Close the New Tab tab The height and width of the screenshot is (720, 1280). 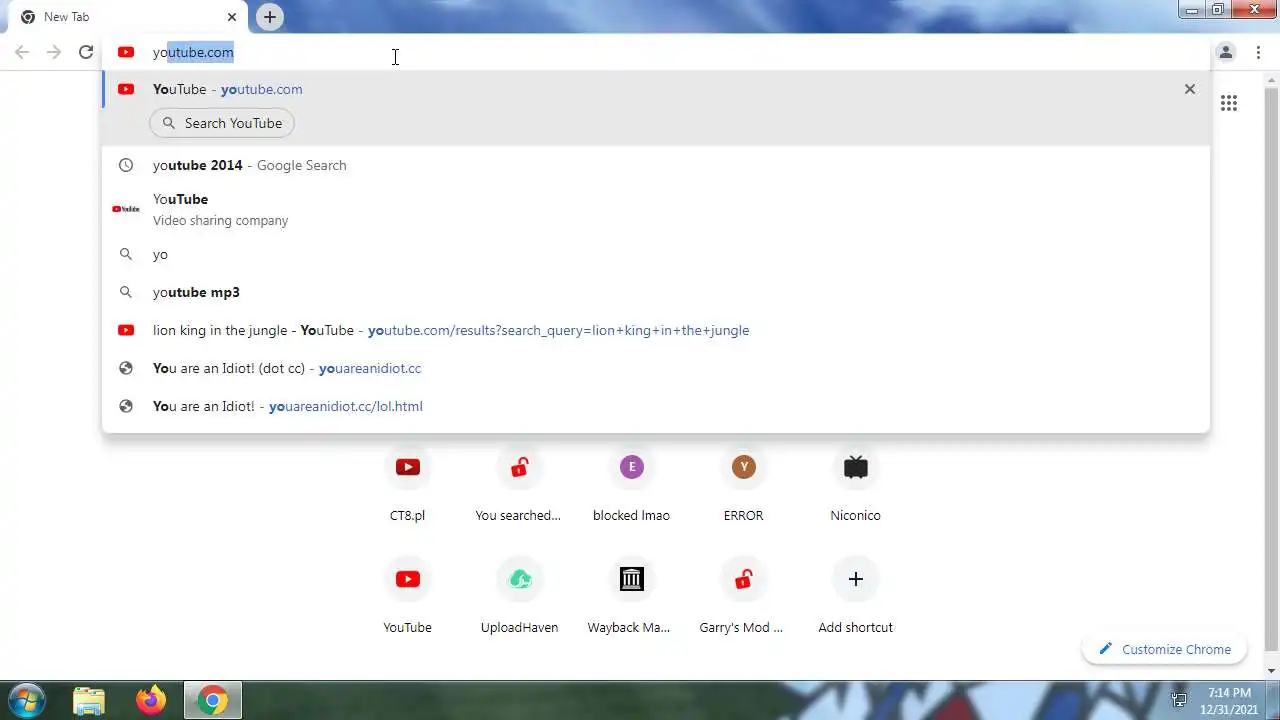(x=232, y=17)
